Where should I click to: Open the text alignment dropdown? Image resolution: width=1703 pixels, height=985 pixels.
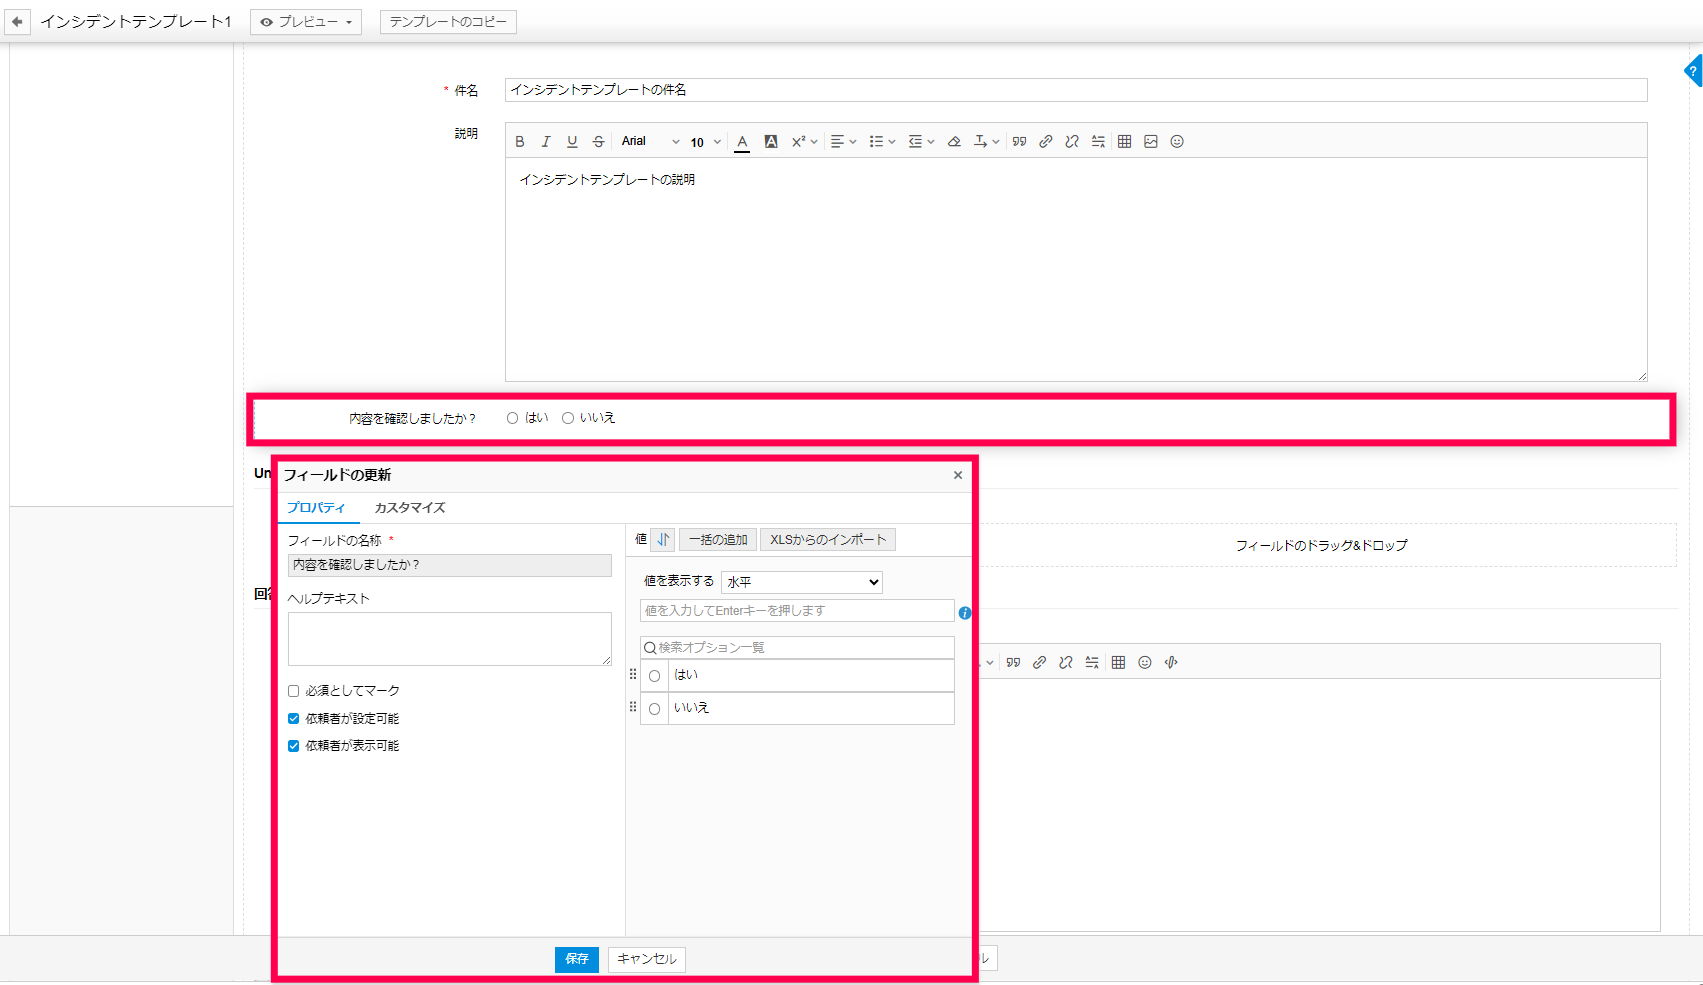click(x=844, y=142)
